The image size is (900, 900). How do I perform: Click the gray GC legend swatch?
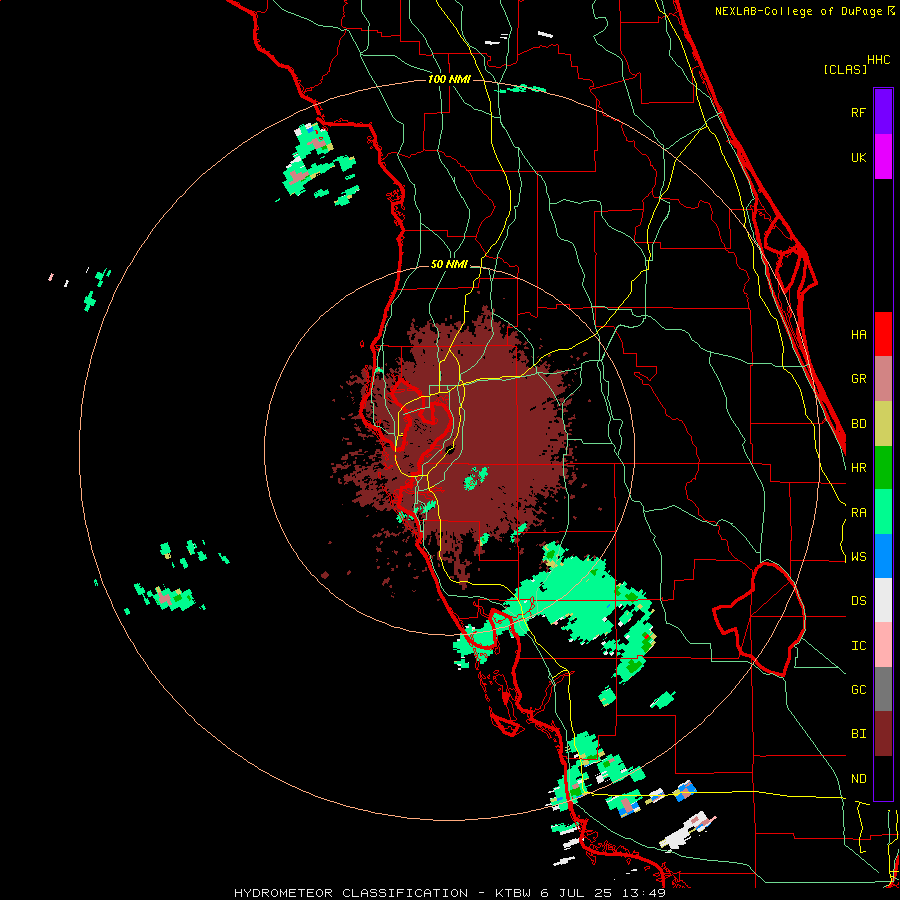[x=883, y=689]
